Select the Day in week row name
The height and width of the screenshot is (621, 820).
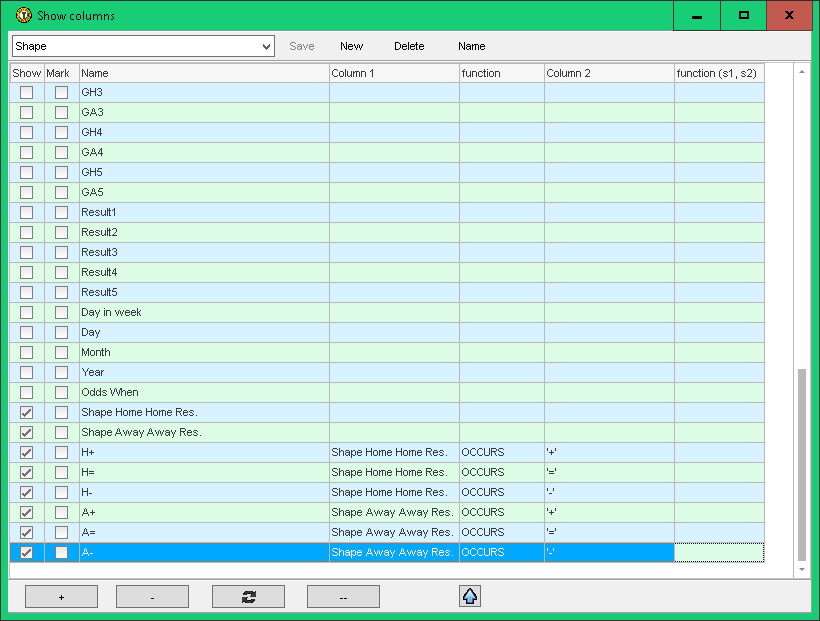click(111, 313)
